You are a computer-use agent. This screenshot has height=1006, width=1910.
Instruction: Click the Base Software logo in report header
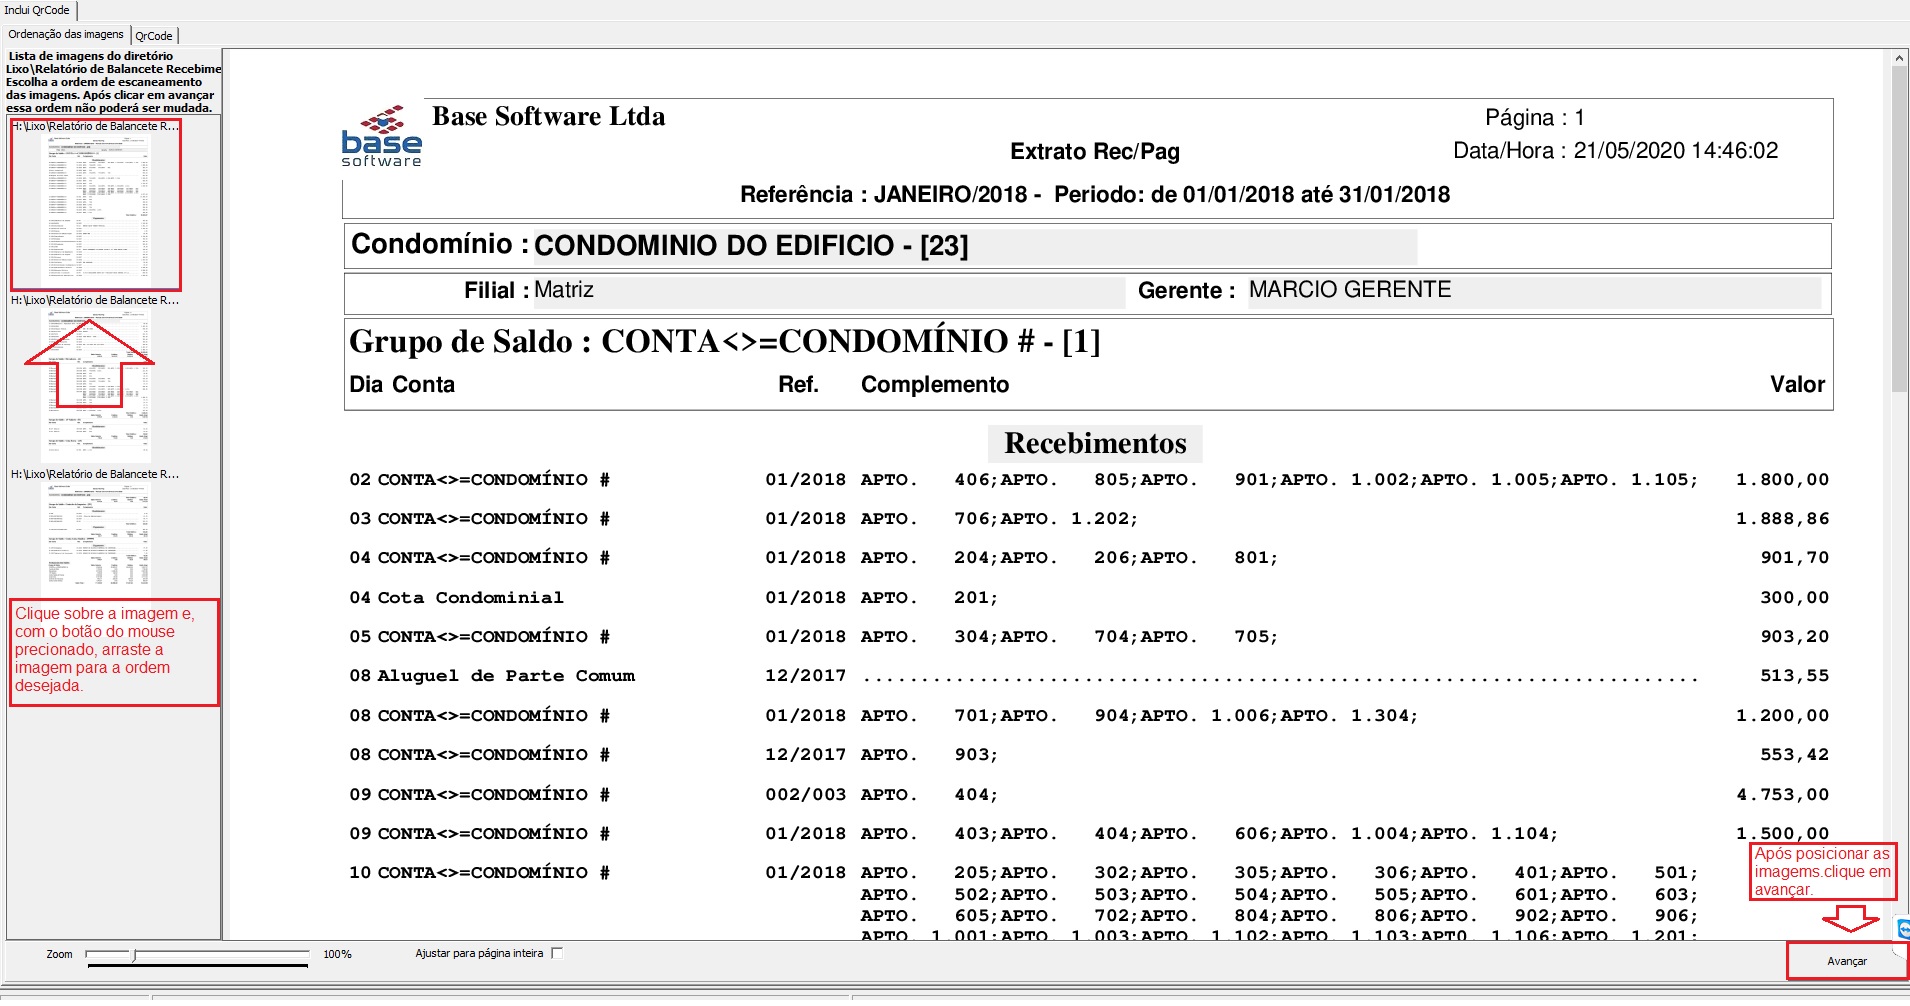pyautogui.click(x=381, y=136)
